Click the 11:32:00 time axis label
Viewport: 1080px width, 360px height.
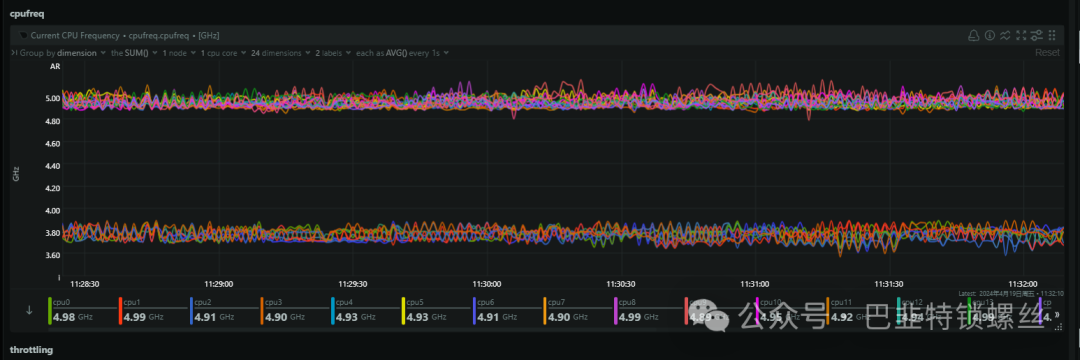point(1024,283)
